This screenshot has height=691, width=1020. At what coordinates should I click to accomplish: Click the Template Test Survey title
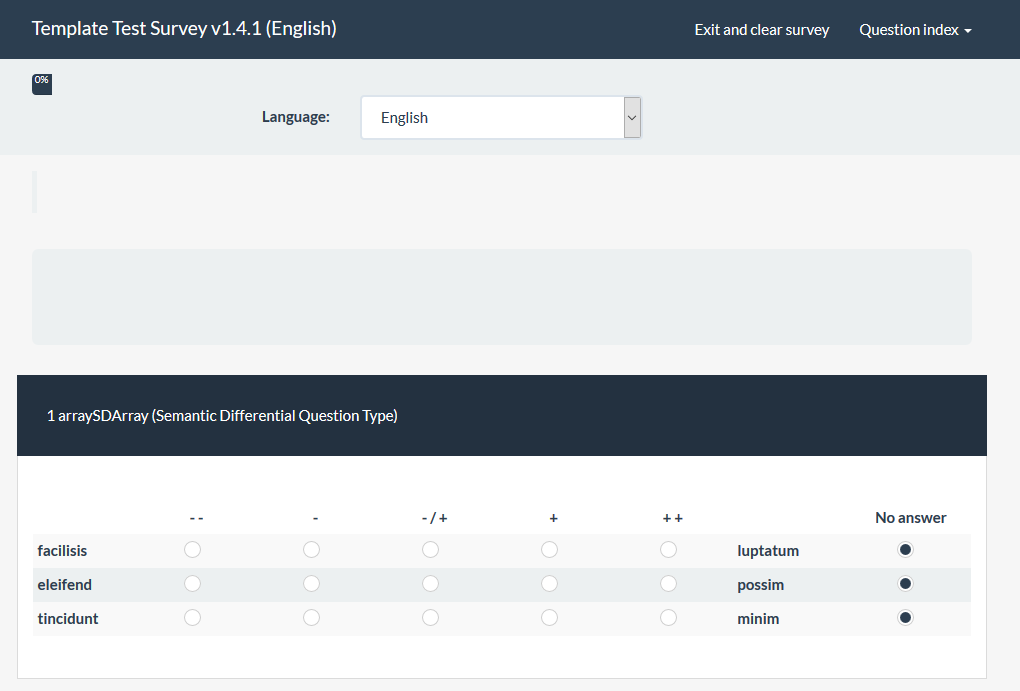184,29
